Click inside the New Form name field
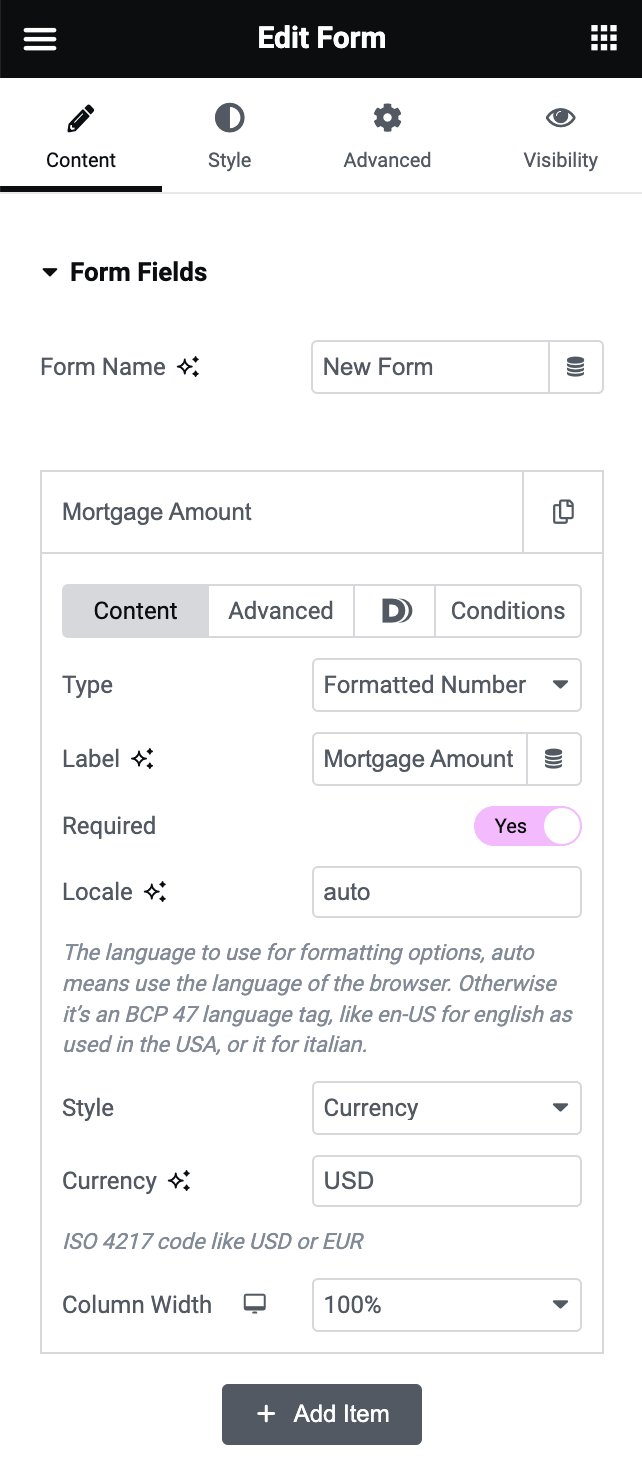The width and height of the screenshot is (642, 1468). point(430,367)
